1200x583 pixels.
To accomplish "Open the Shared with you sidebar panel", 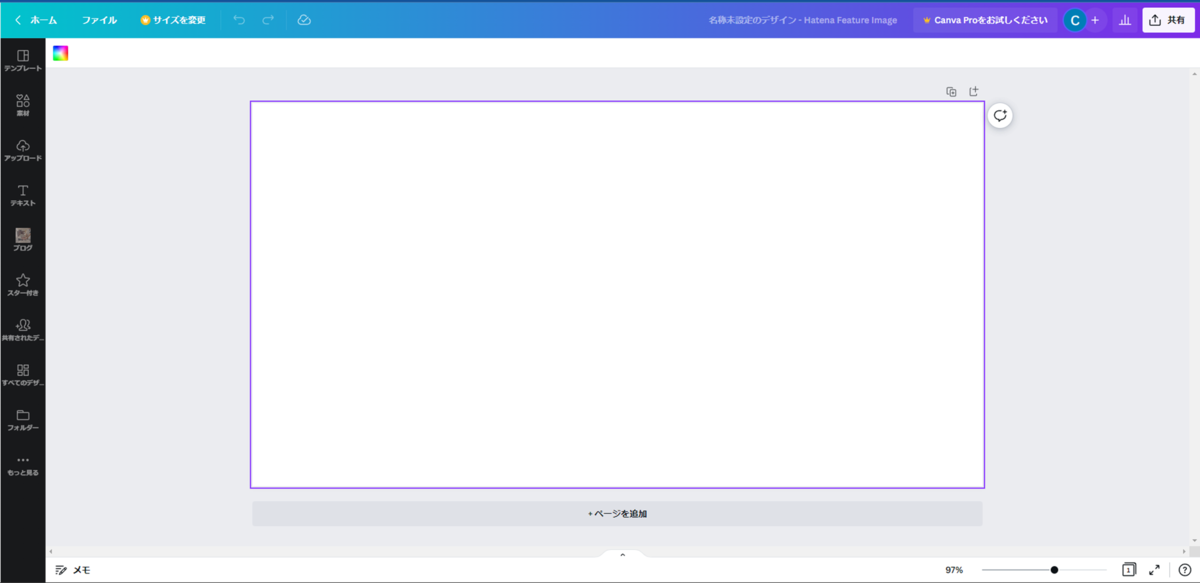I will coord(23,330).
